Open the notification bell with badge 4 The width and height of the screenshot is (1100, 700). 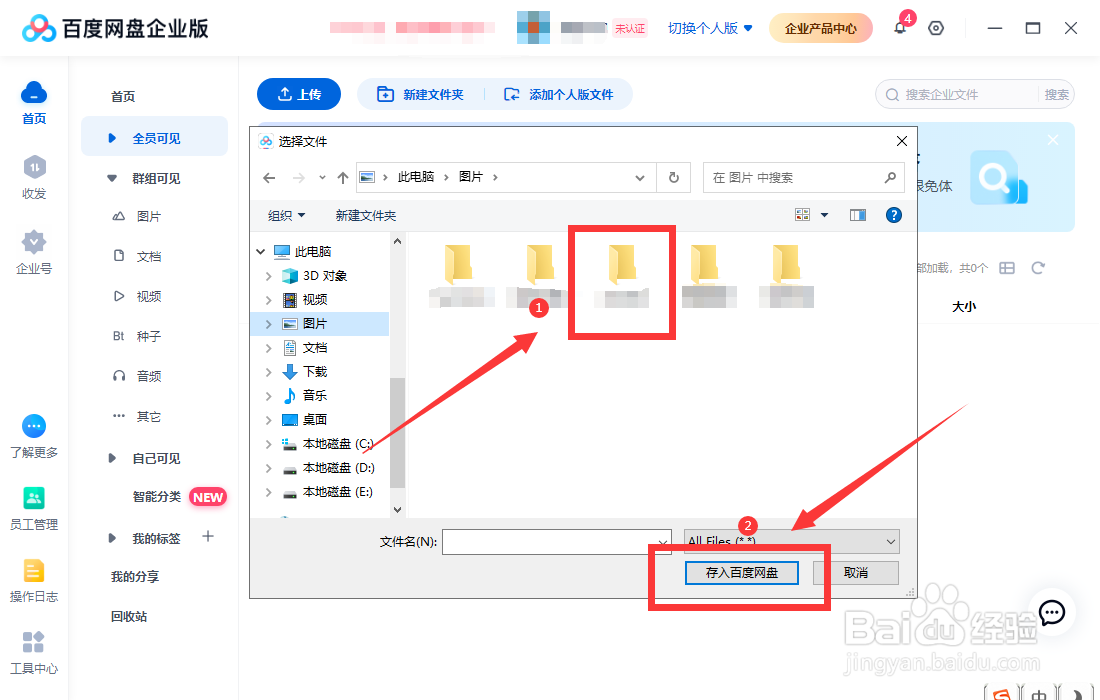(x=900, y=28)
